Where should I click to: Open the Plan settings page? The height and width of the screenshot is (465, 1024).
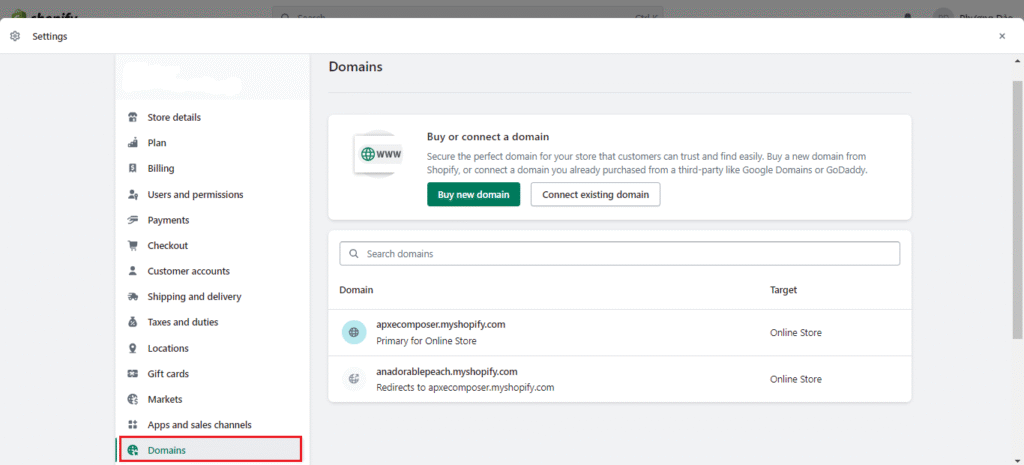pos(157,143)
